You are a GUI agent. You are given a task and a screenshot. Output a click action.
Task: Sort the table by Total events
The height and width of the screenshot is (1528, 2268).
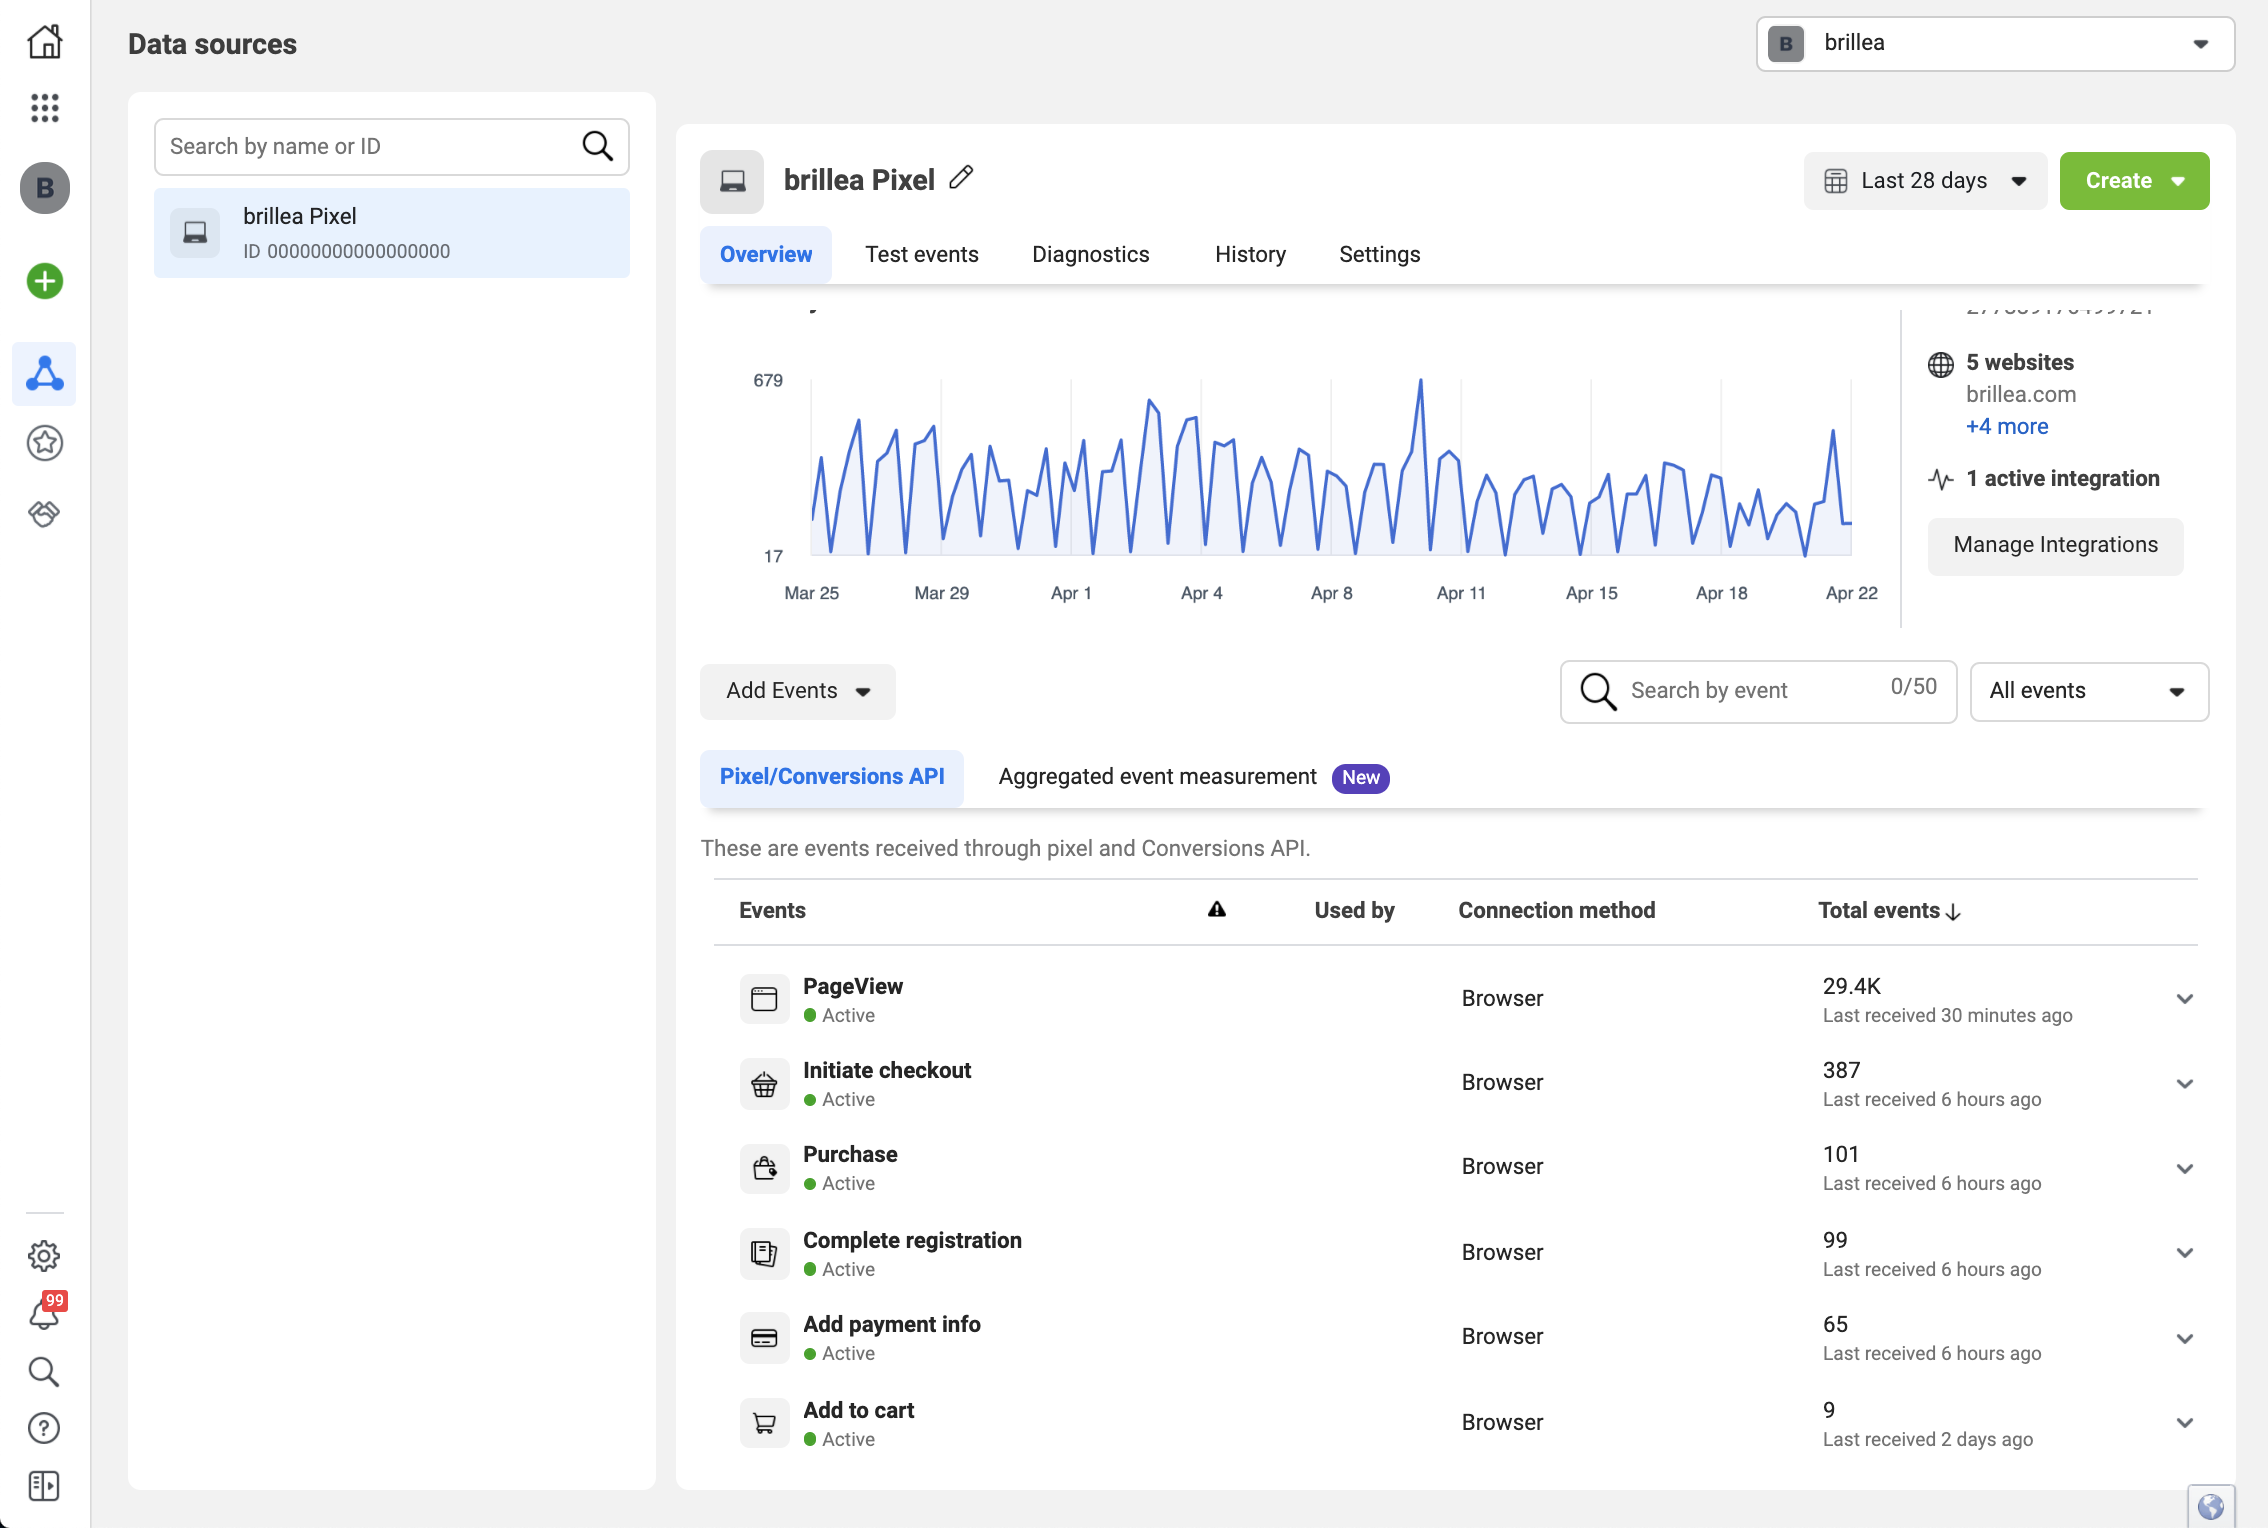coord(1888,910)
